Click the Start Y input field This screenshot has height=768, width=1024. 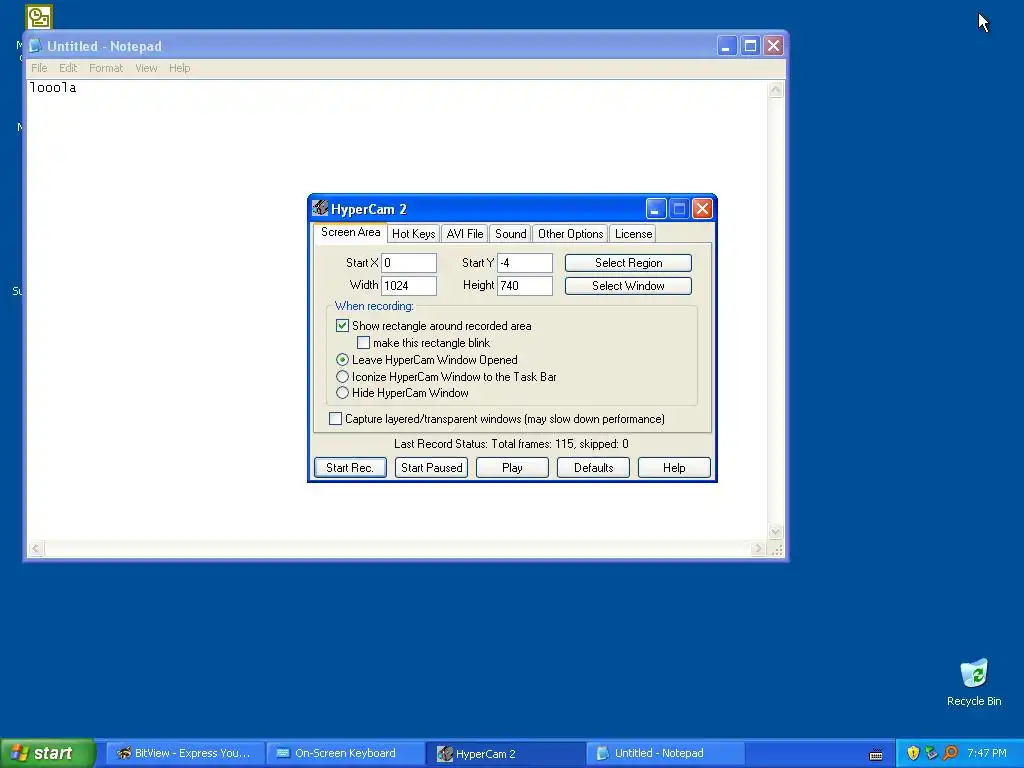[525, 263]
